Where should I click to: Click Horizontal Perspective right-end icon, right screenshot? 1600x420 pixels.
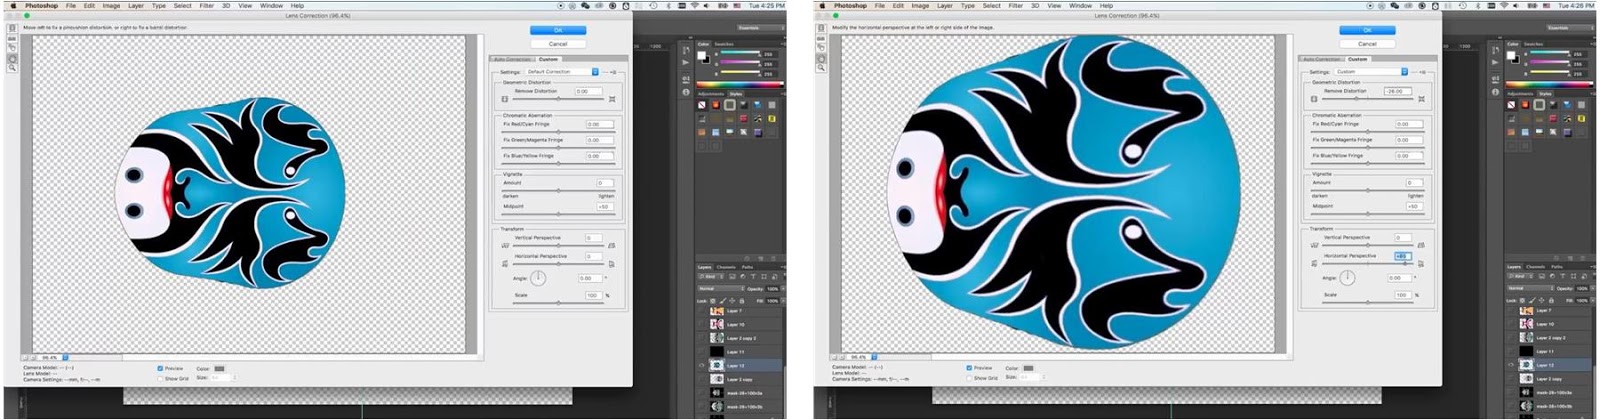pos(1421,264)
